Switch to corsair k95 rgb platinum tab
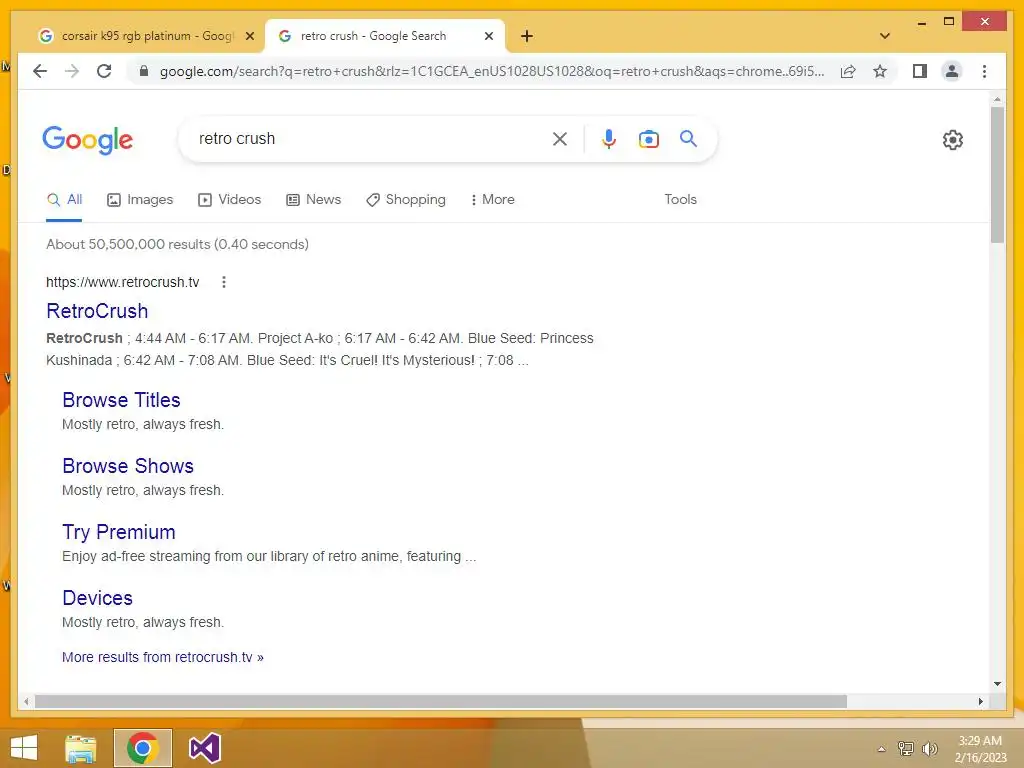This screenshot has width=1024, height=768. [146, 36]
